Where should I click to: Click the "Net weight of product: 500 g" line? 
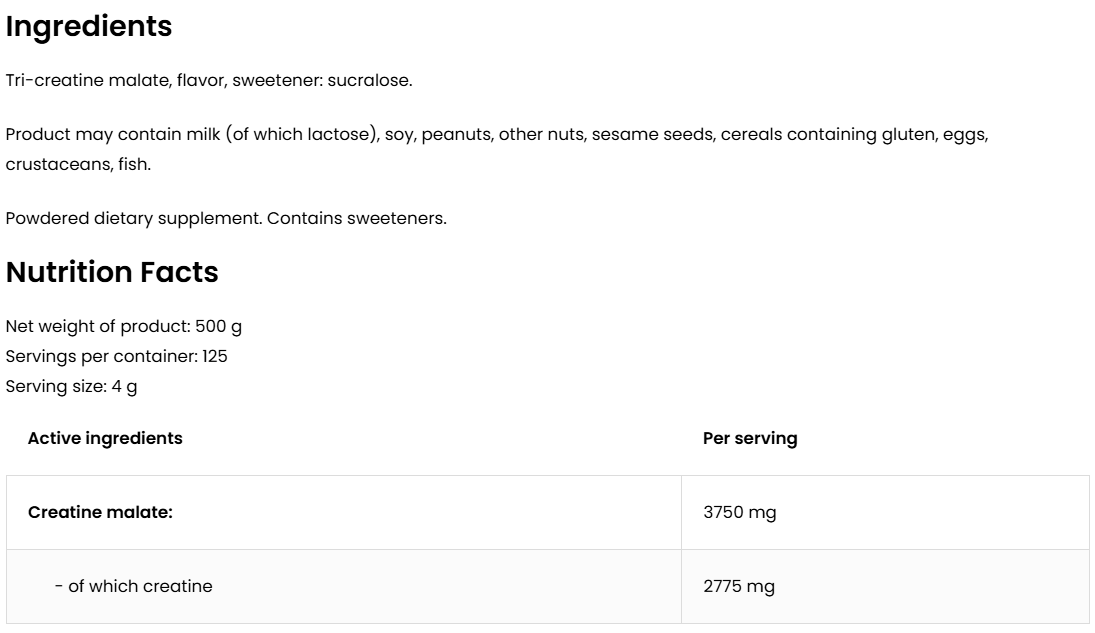pos(124,326)
